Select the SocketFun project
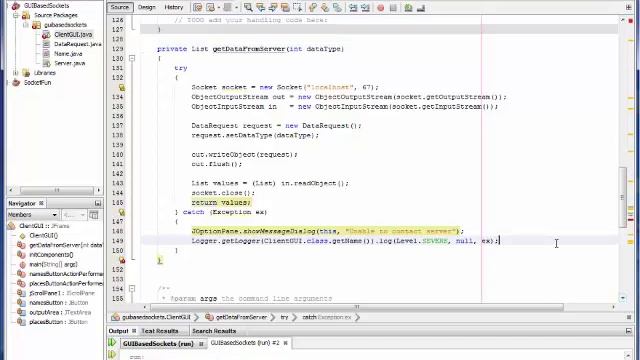 [37, 82]
